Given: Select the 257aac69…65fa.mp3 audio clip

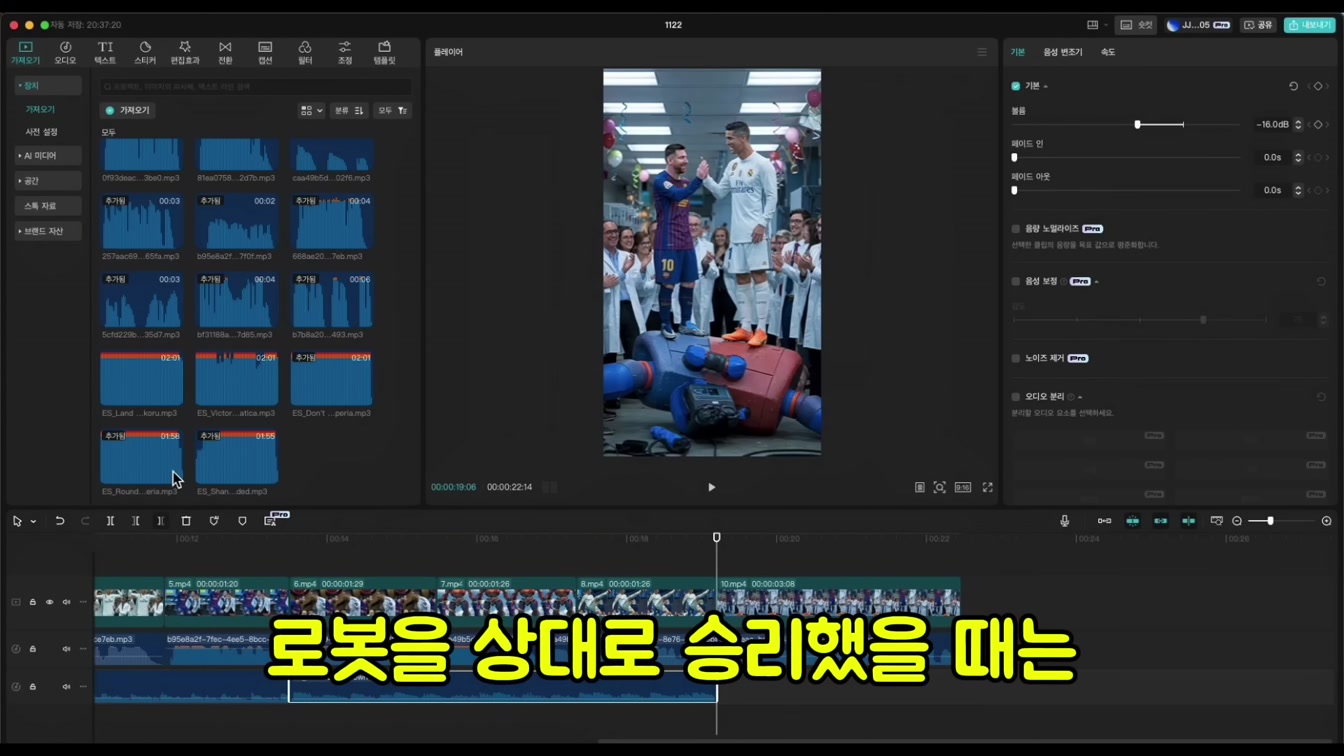Looking at the screenshot, I should tap(141, 222).
